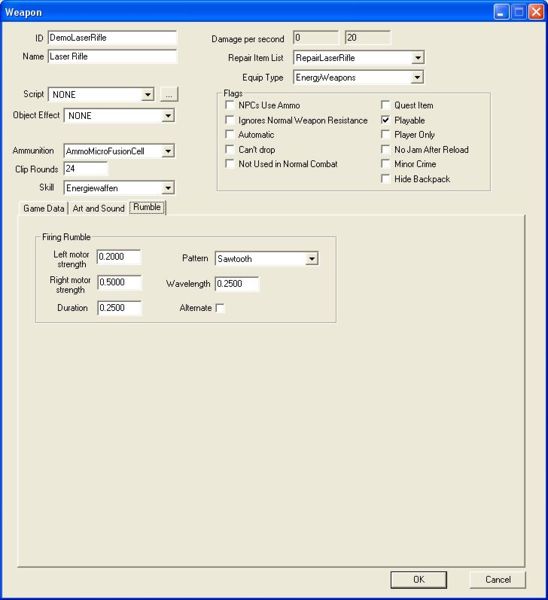Open the Ammunition combo box
Viewport: 548px width, 600px height.
pos(168,151)
